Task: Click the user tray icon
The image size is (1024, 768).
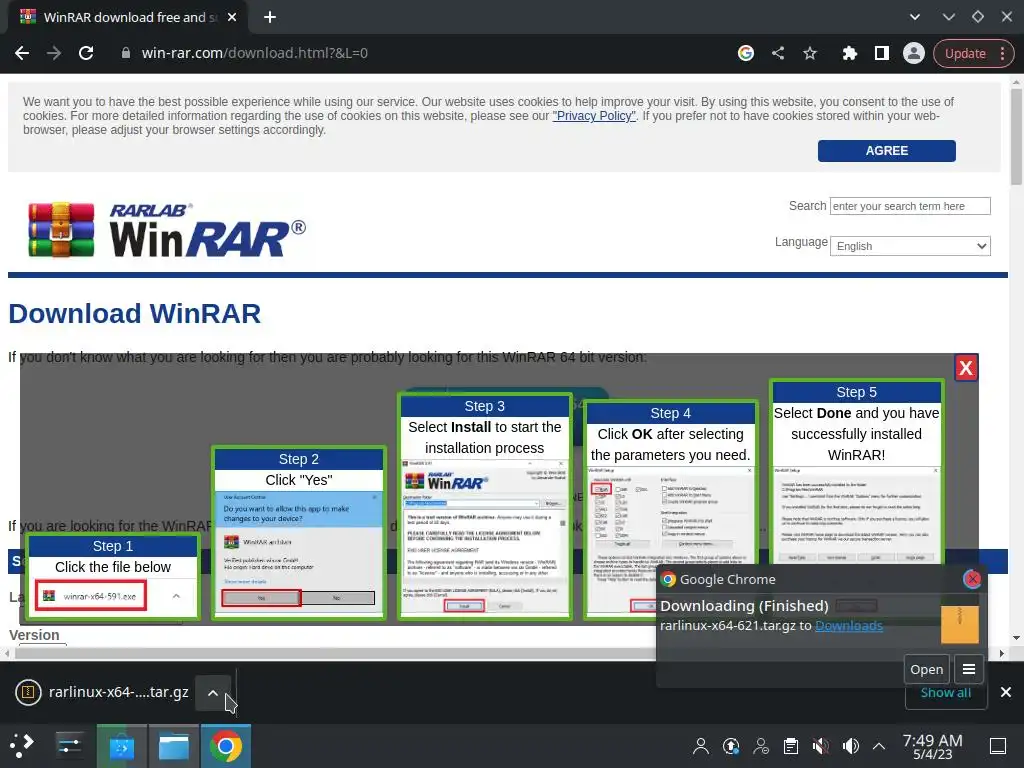Action: point(701,746)
